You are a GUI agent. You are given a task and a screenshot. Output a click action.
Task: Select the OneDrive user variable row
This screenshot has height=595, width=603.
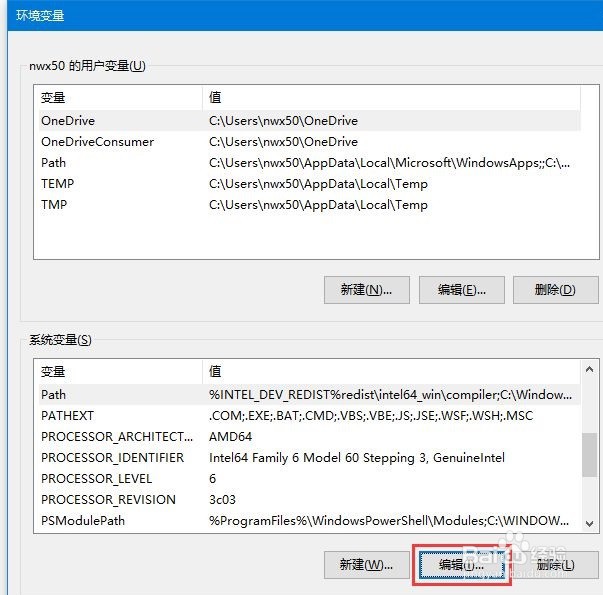(x=310, y=121)
